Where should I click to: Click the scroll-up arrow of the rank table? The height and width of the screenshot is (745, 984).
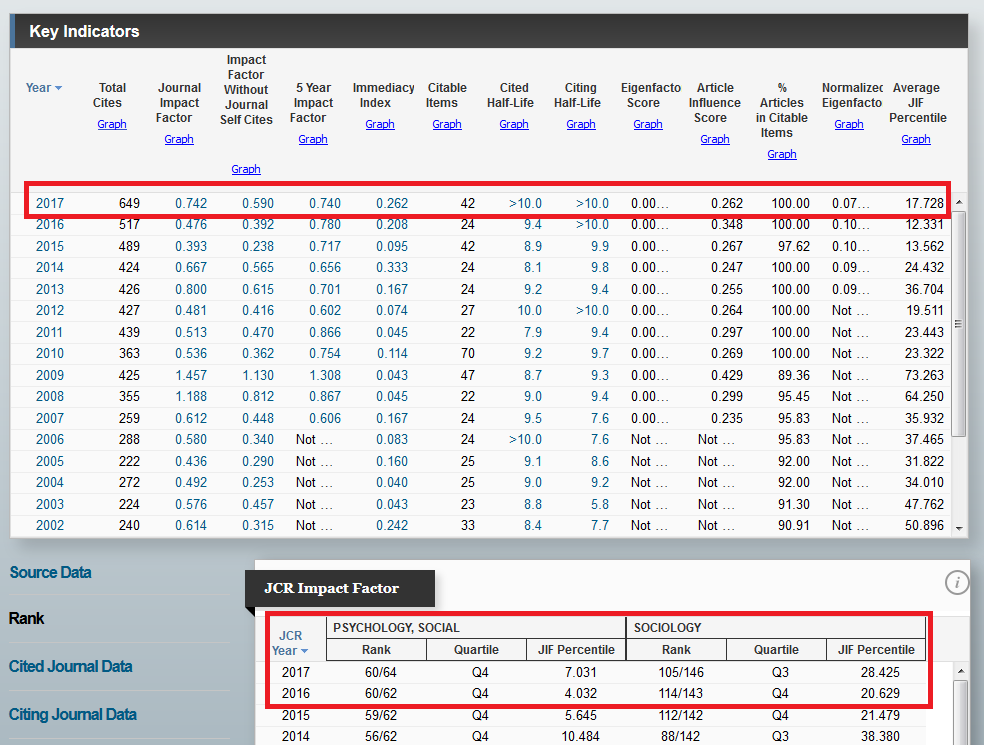(x=960, y=672)
